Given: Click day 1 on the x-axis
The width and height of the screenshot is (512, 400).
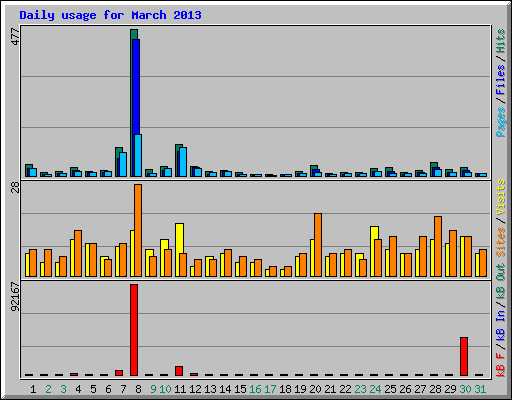Looking at the screenshot, I should coord(33,389).
